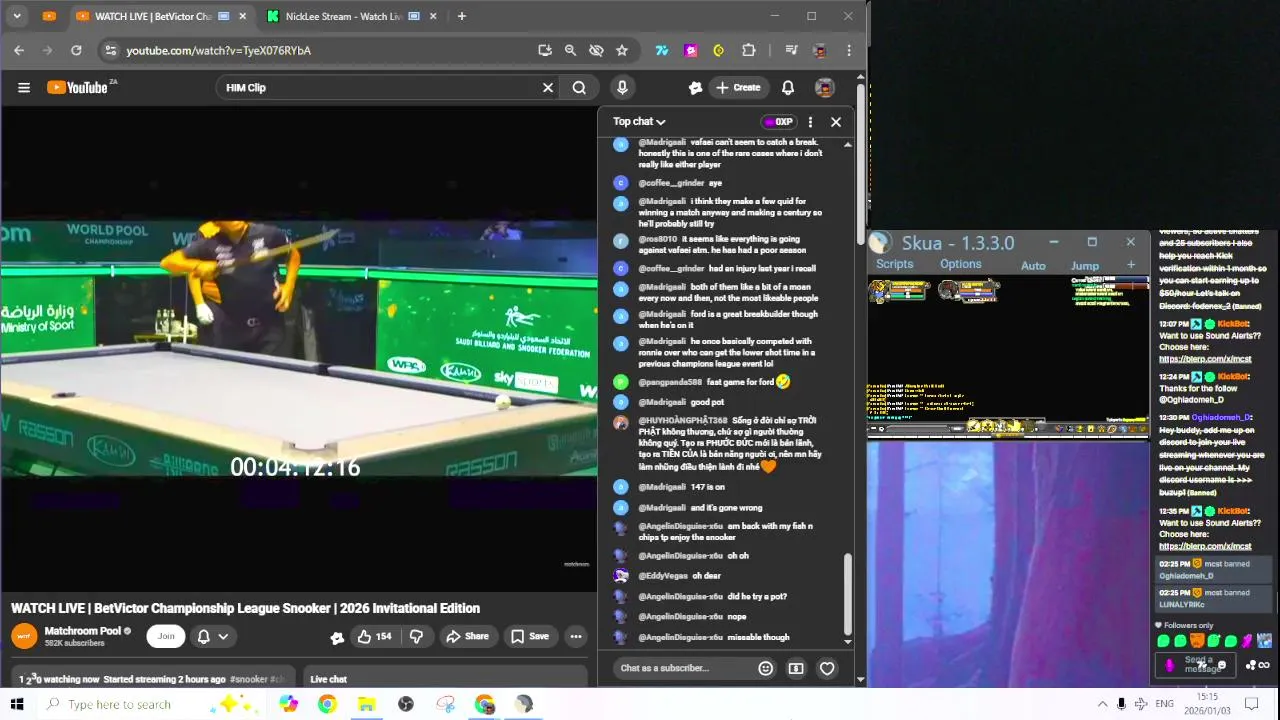The width and height of the screenshot is (1280, 720).
Task: Dislike the video with thumbs down
Action: pyautogui.click(x=416, y=636)
